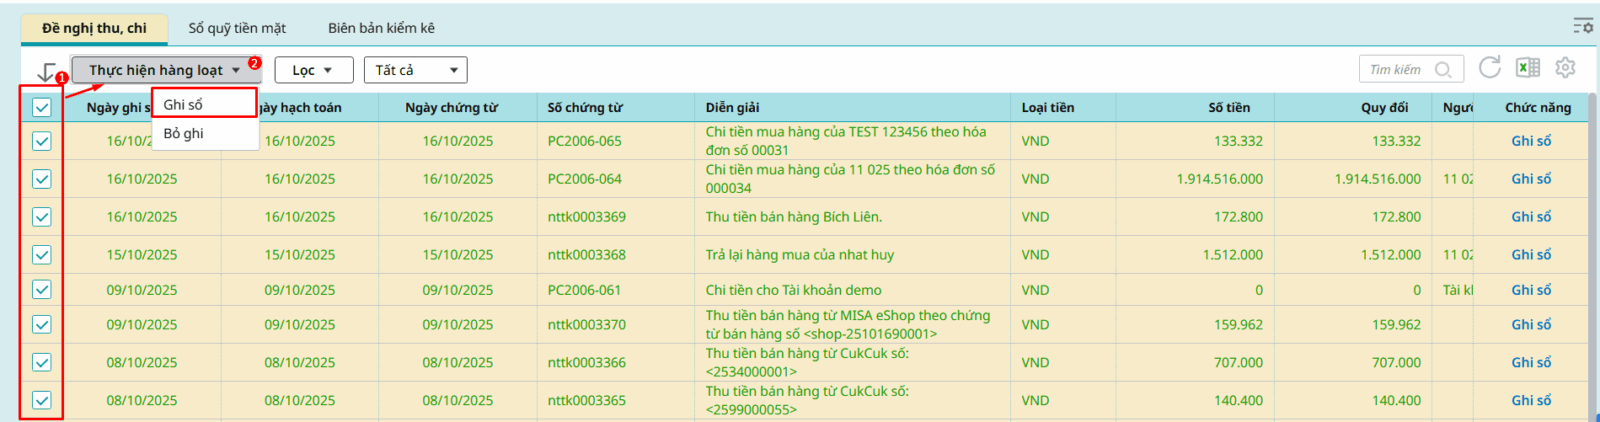Expand the Lọc filter dropdown
Image resolution: width=1600 pixels, height=422 pixels.
(x=314, y=70)
